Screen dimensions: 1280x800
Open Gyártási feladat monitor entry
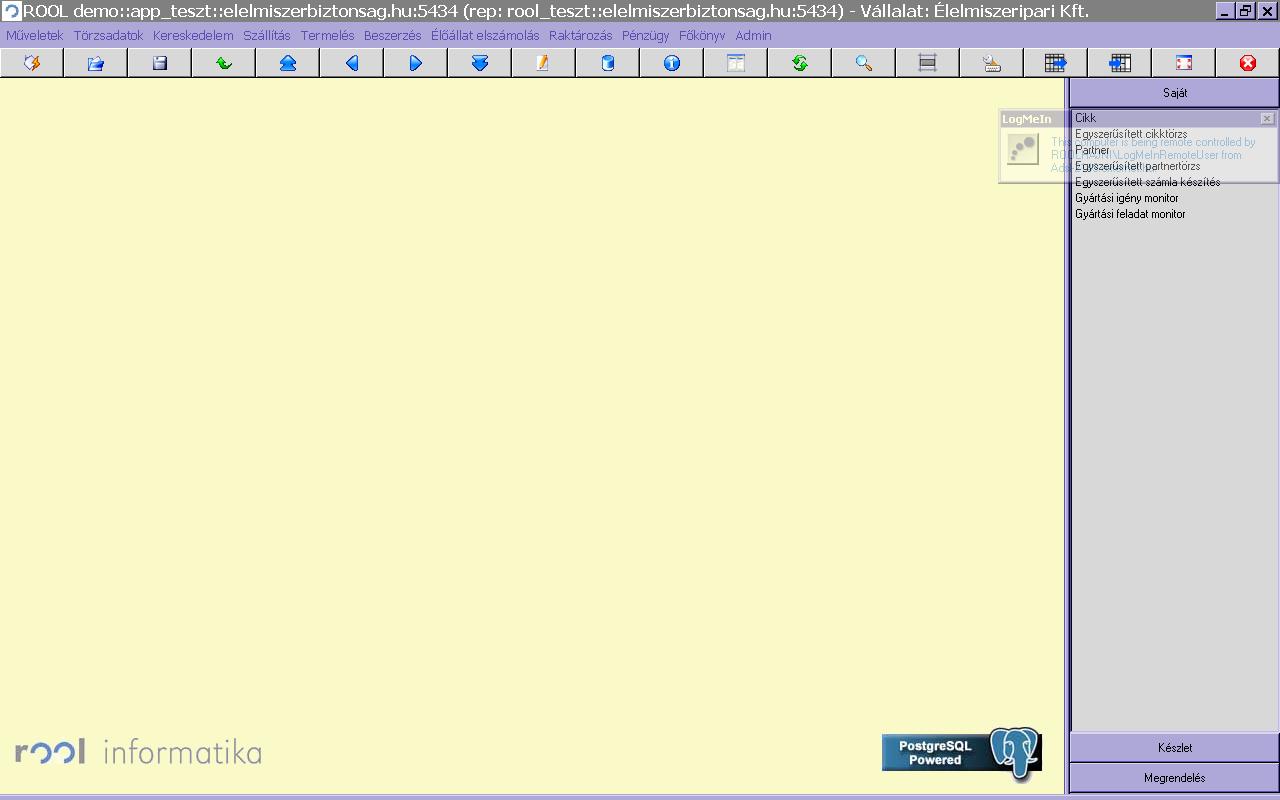click(x=1130, y=214)
